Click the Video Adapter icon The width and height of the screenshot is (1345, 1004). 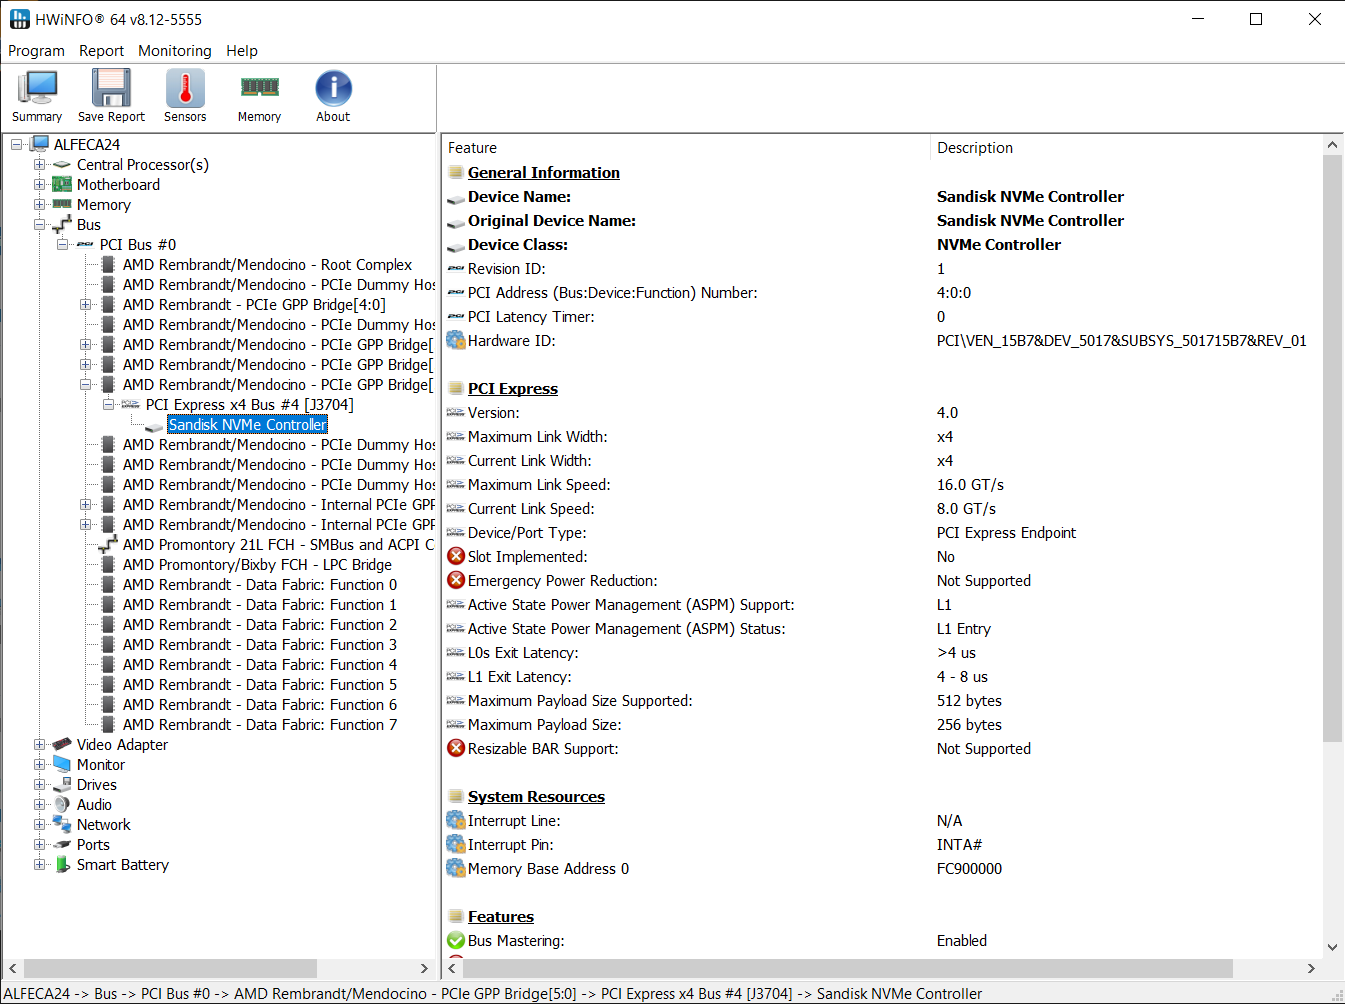[62, 744]
